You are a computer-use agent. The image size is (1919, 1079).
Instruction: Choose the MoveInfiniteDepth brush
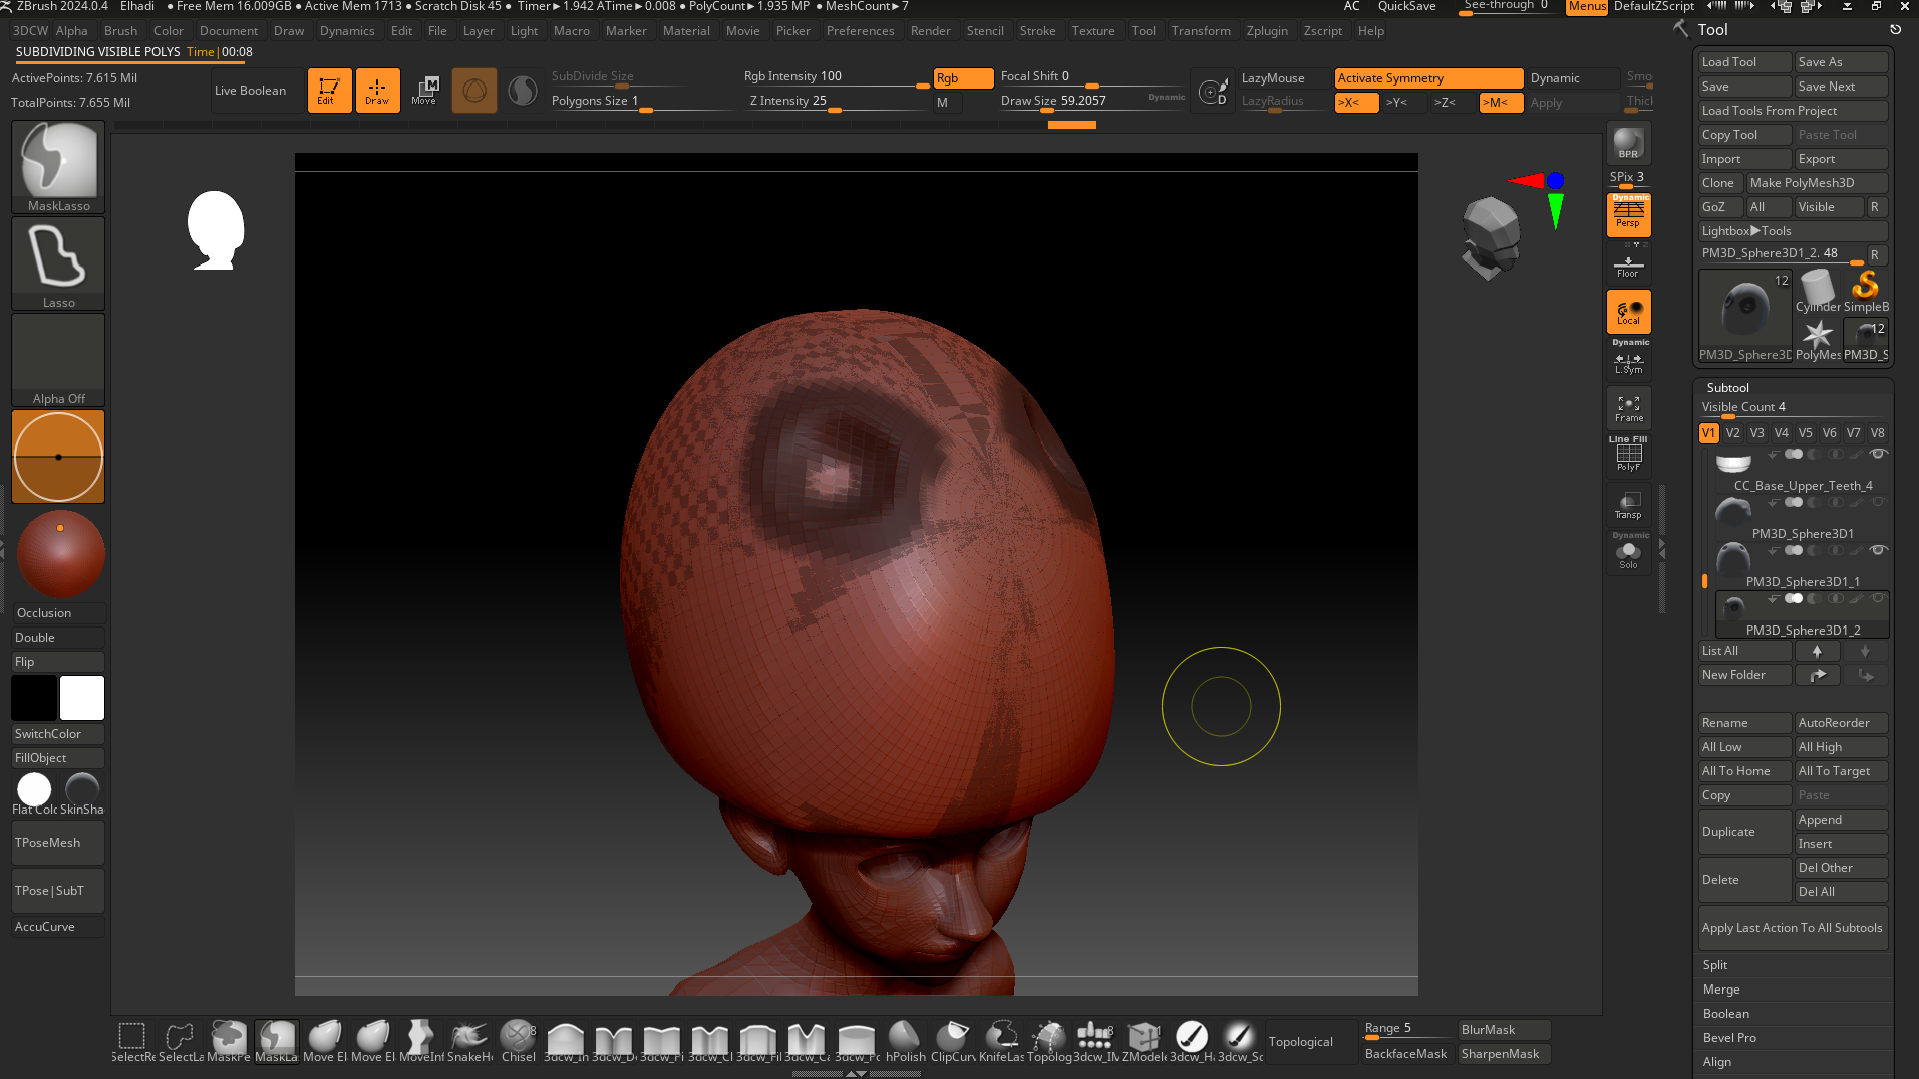pos(421,1042)
